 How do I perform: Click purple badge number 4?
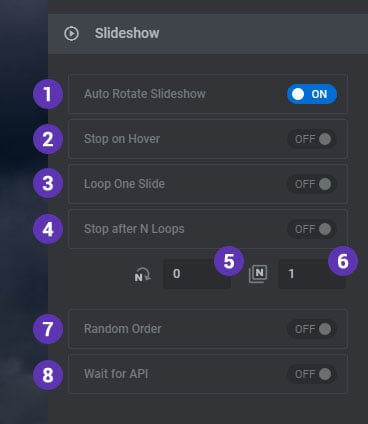48,229
